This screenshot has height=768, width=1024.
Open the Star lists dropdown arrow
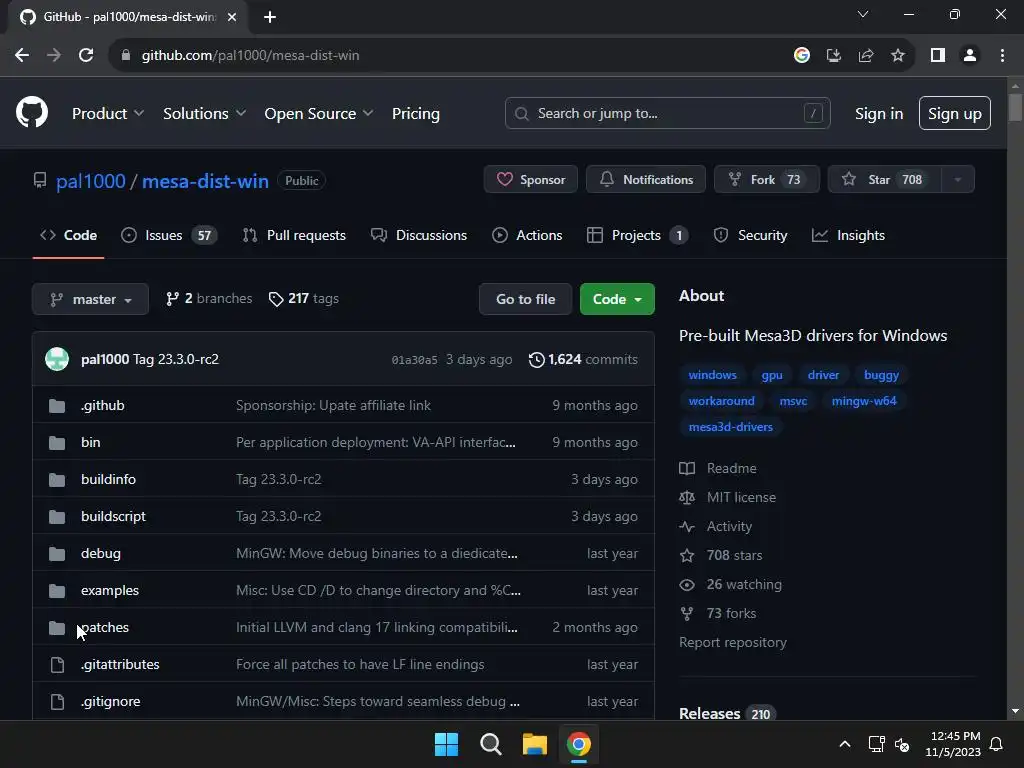[958, 180]
